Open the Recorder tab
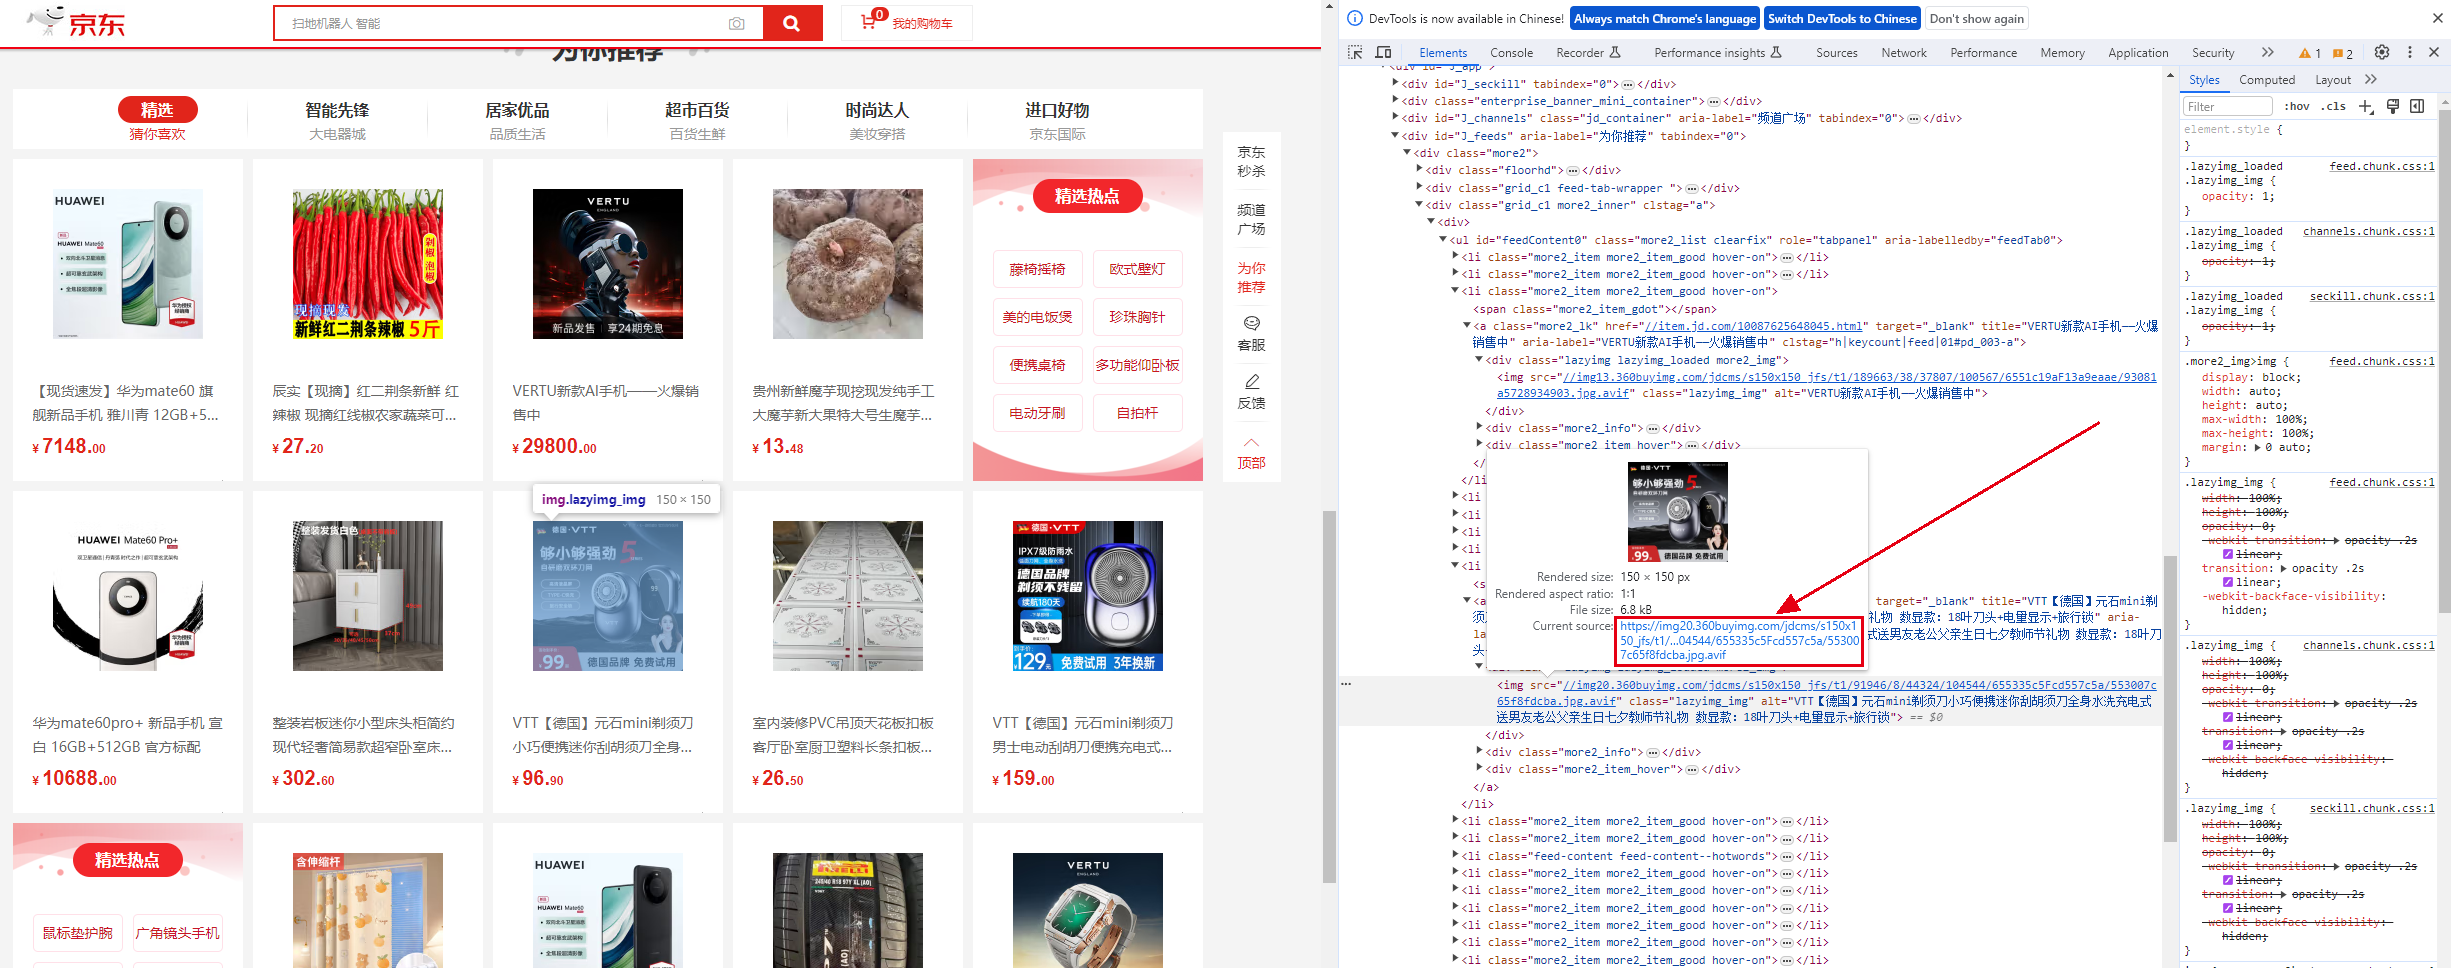The height and width of the screenshot is (968, 2451). coord(1588,53)
